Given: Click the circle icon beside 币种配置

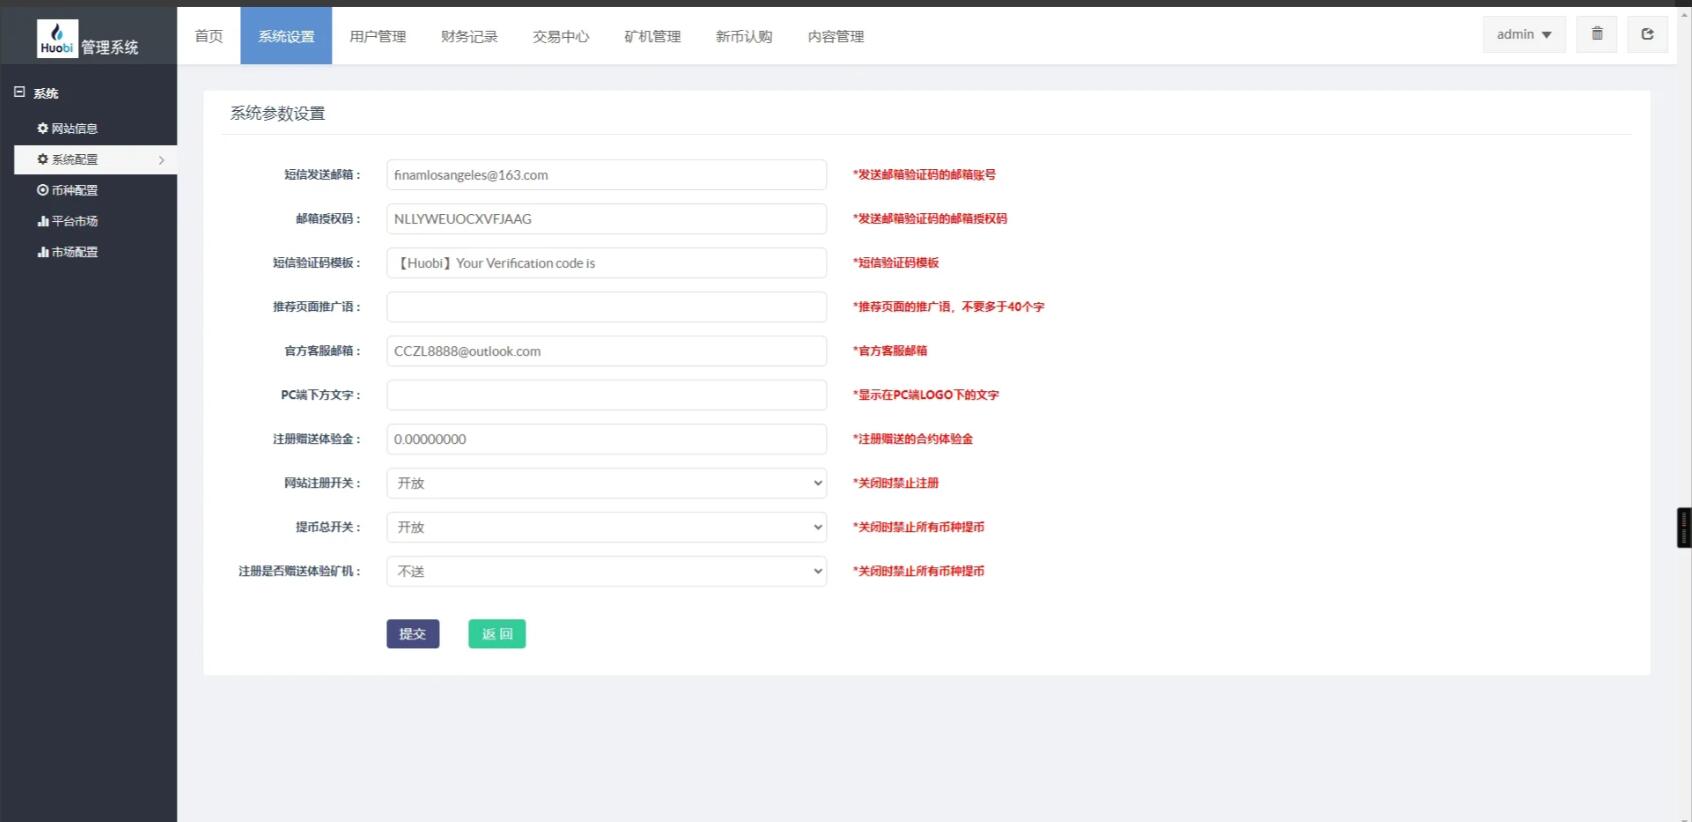Looking at the screenshot, I should 43,190.
